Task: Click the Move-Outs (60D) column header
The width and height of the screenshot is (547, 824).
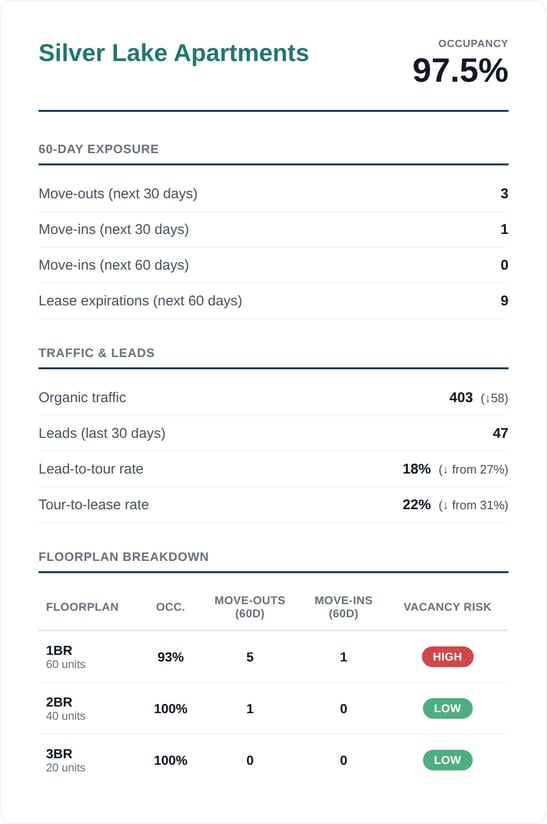Action: click(250, 607)
